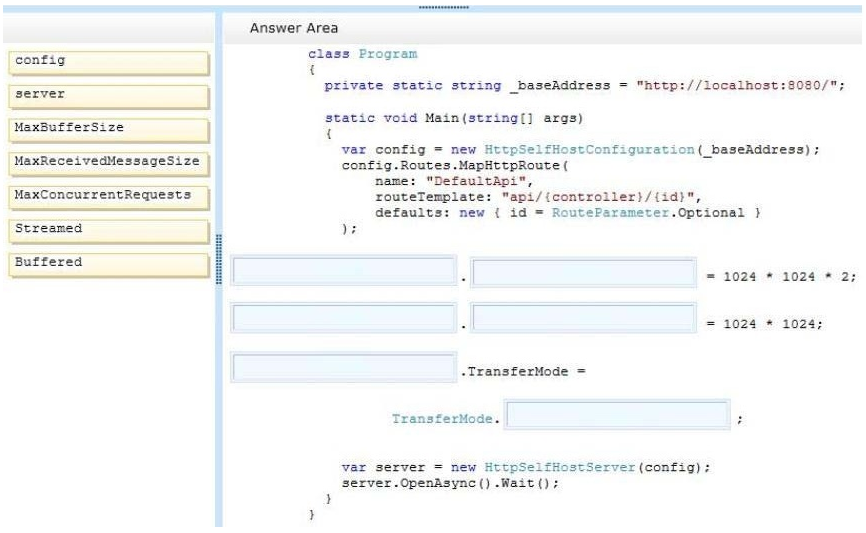Click the _baseAddress field name

[x=560, y=86]
